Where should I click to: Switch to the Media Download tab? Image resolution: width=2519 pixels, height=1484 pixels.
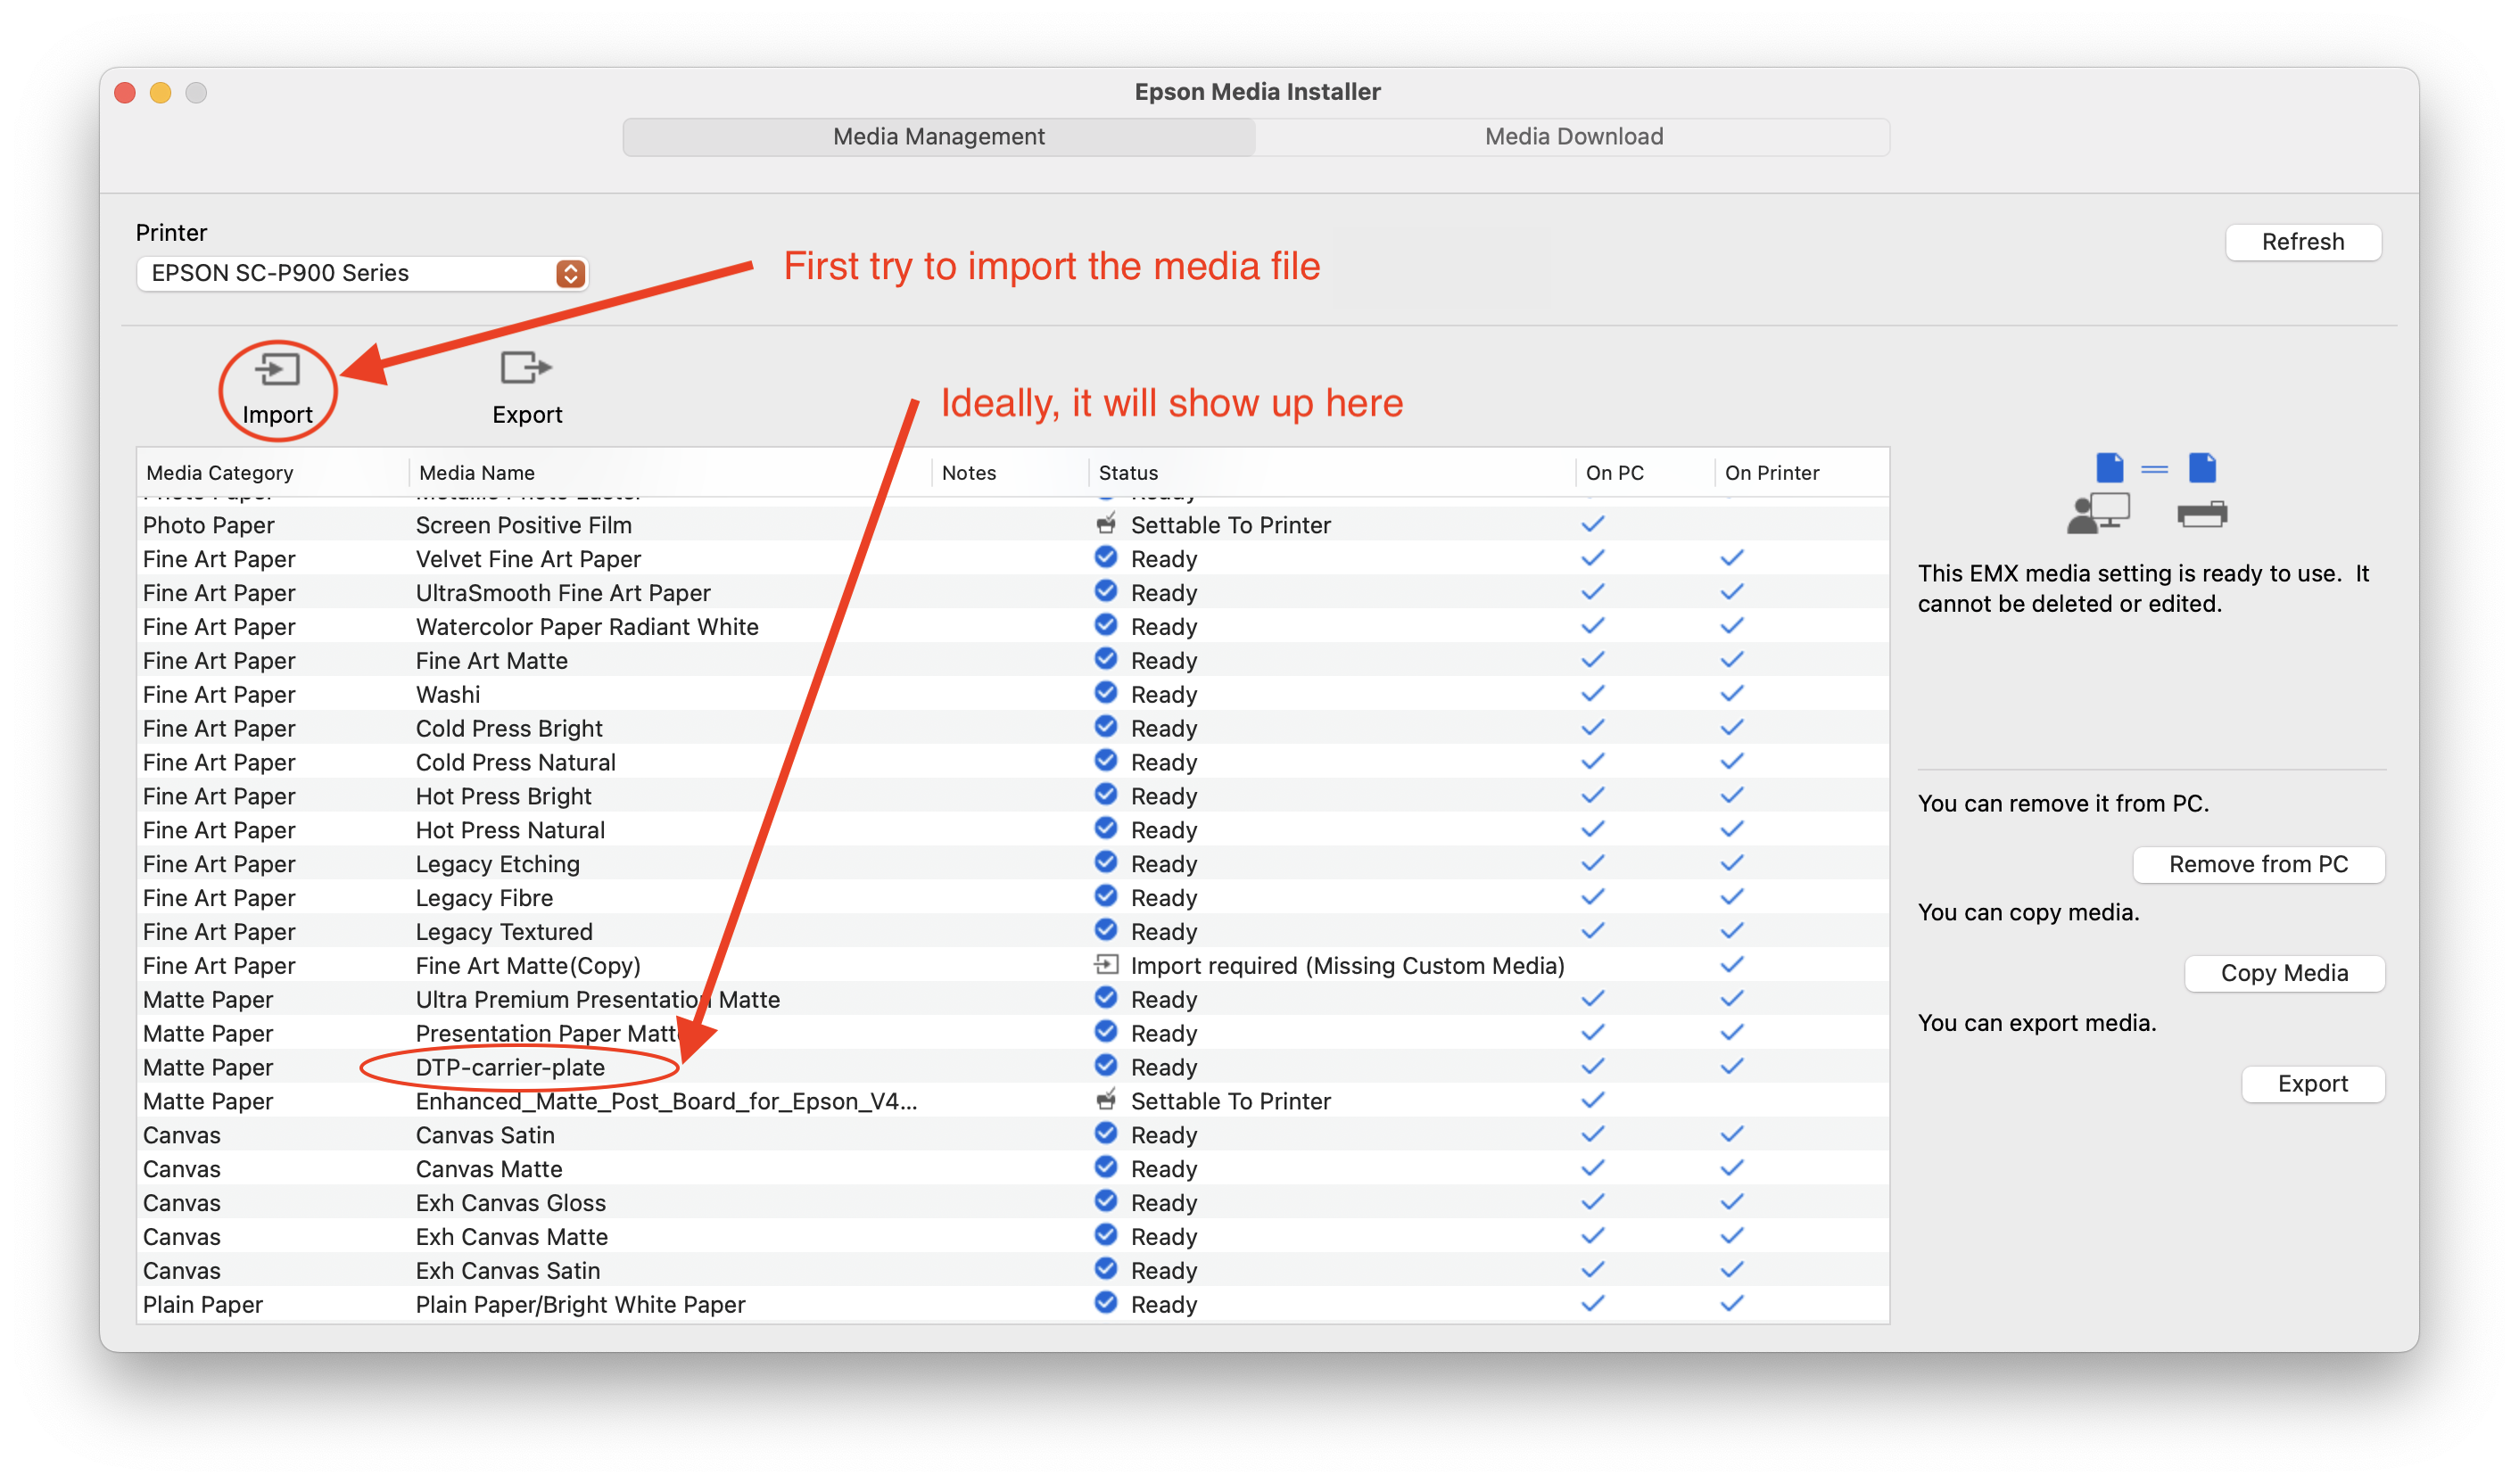[x=1573, y=137]
